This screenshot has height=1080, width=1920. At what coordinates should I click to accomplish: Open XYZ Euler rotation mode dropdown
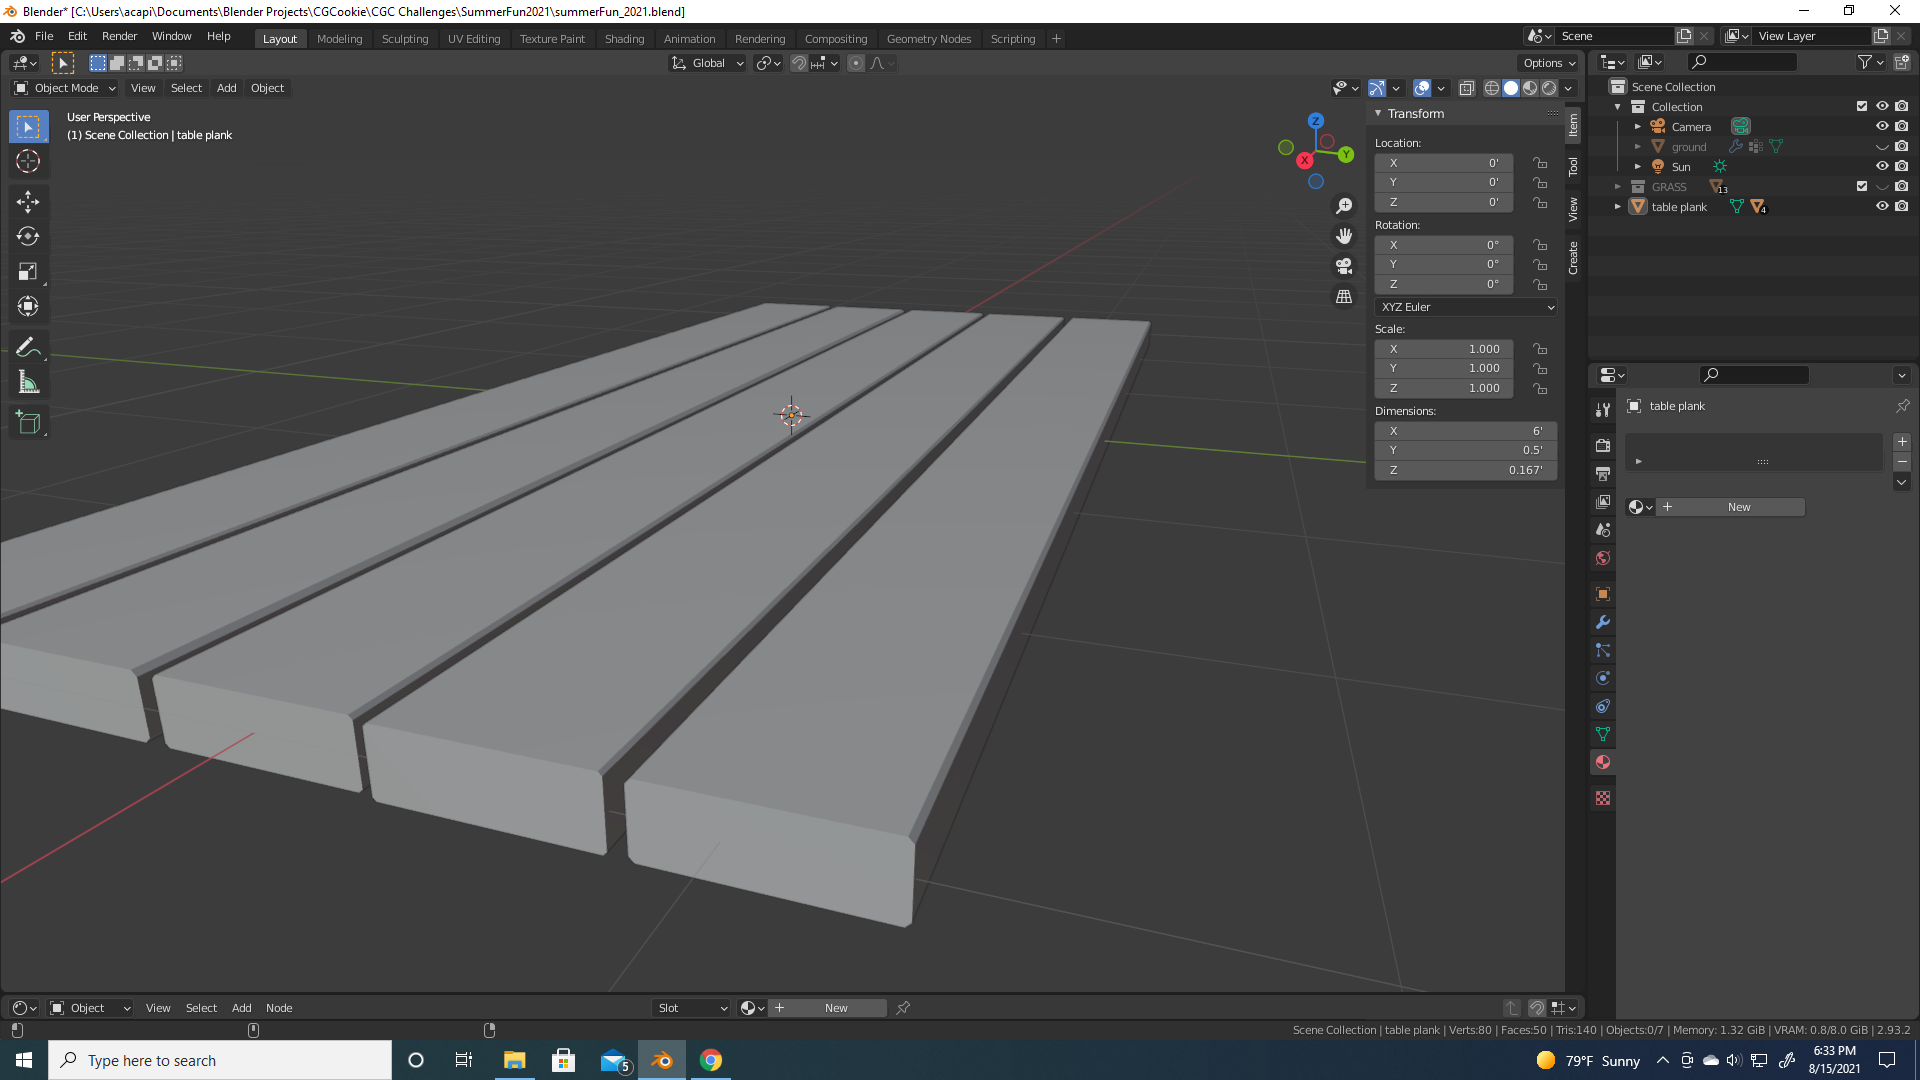click(x=1465, y=307)
